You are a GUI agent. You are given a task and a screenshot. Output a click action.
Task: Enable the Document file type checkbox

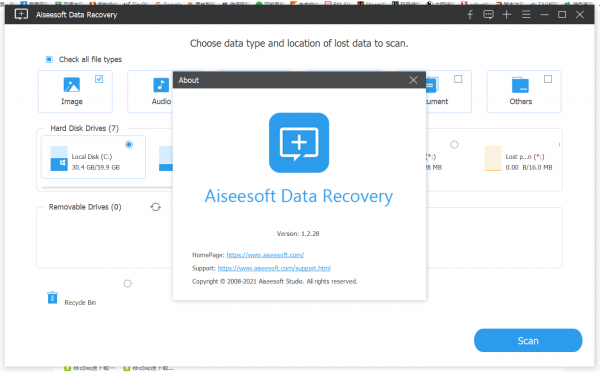coord(458,79)
